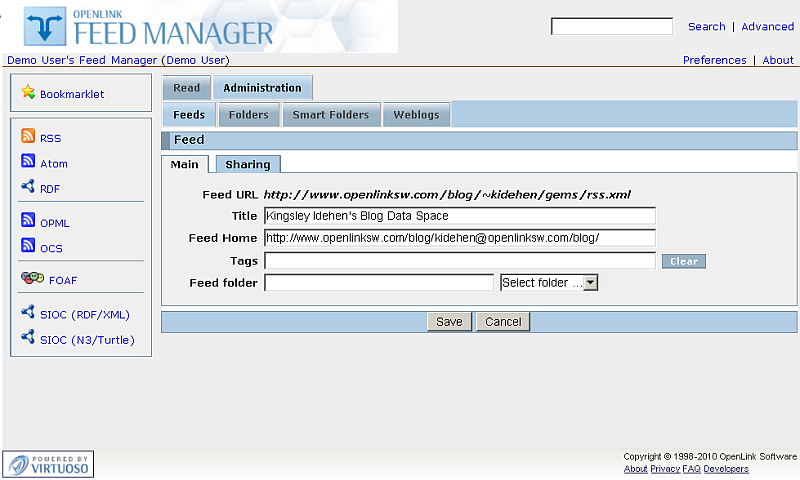The image size is (800, 480).
Task: Focus the Tags input field
Action: [459, 261]
